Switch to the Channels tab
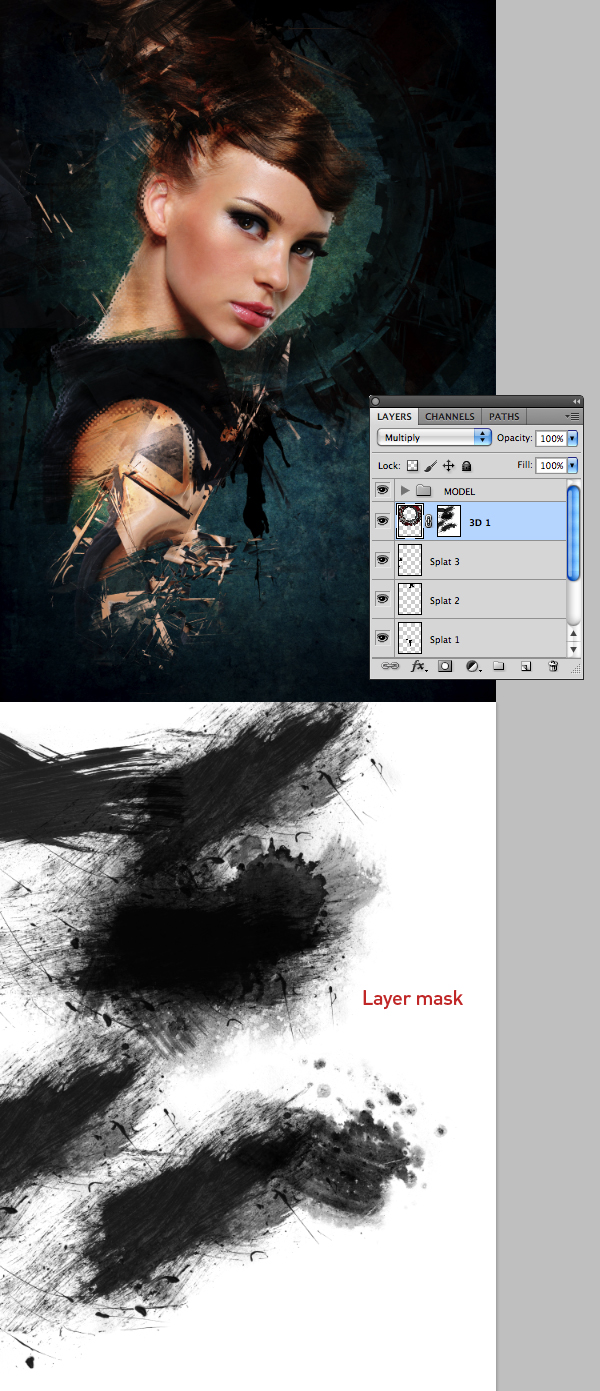This screenshot has height=1391, width=600. 450,416
